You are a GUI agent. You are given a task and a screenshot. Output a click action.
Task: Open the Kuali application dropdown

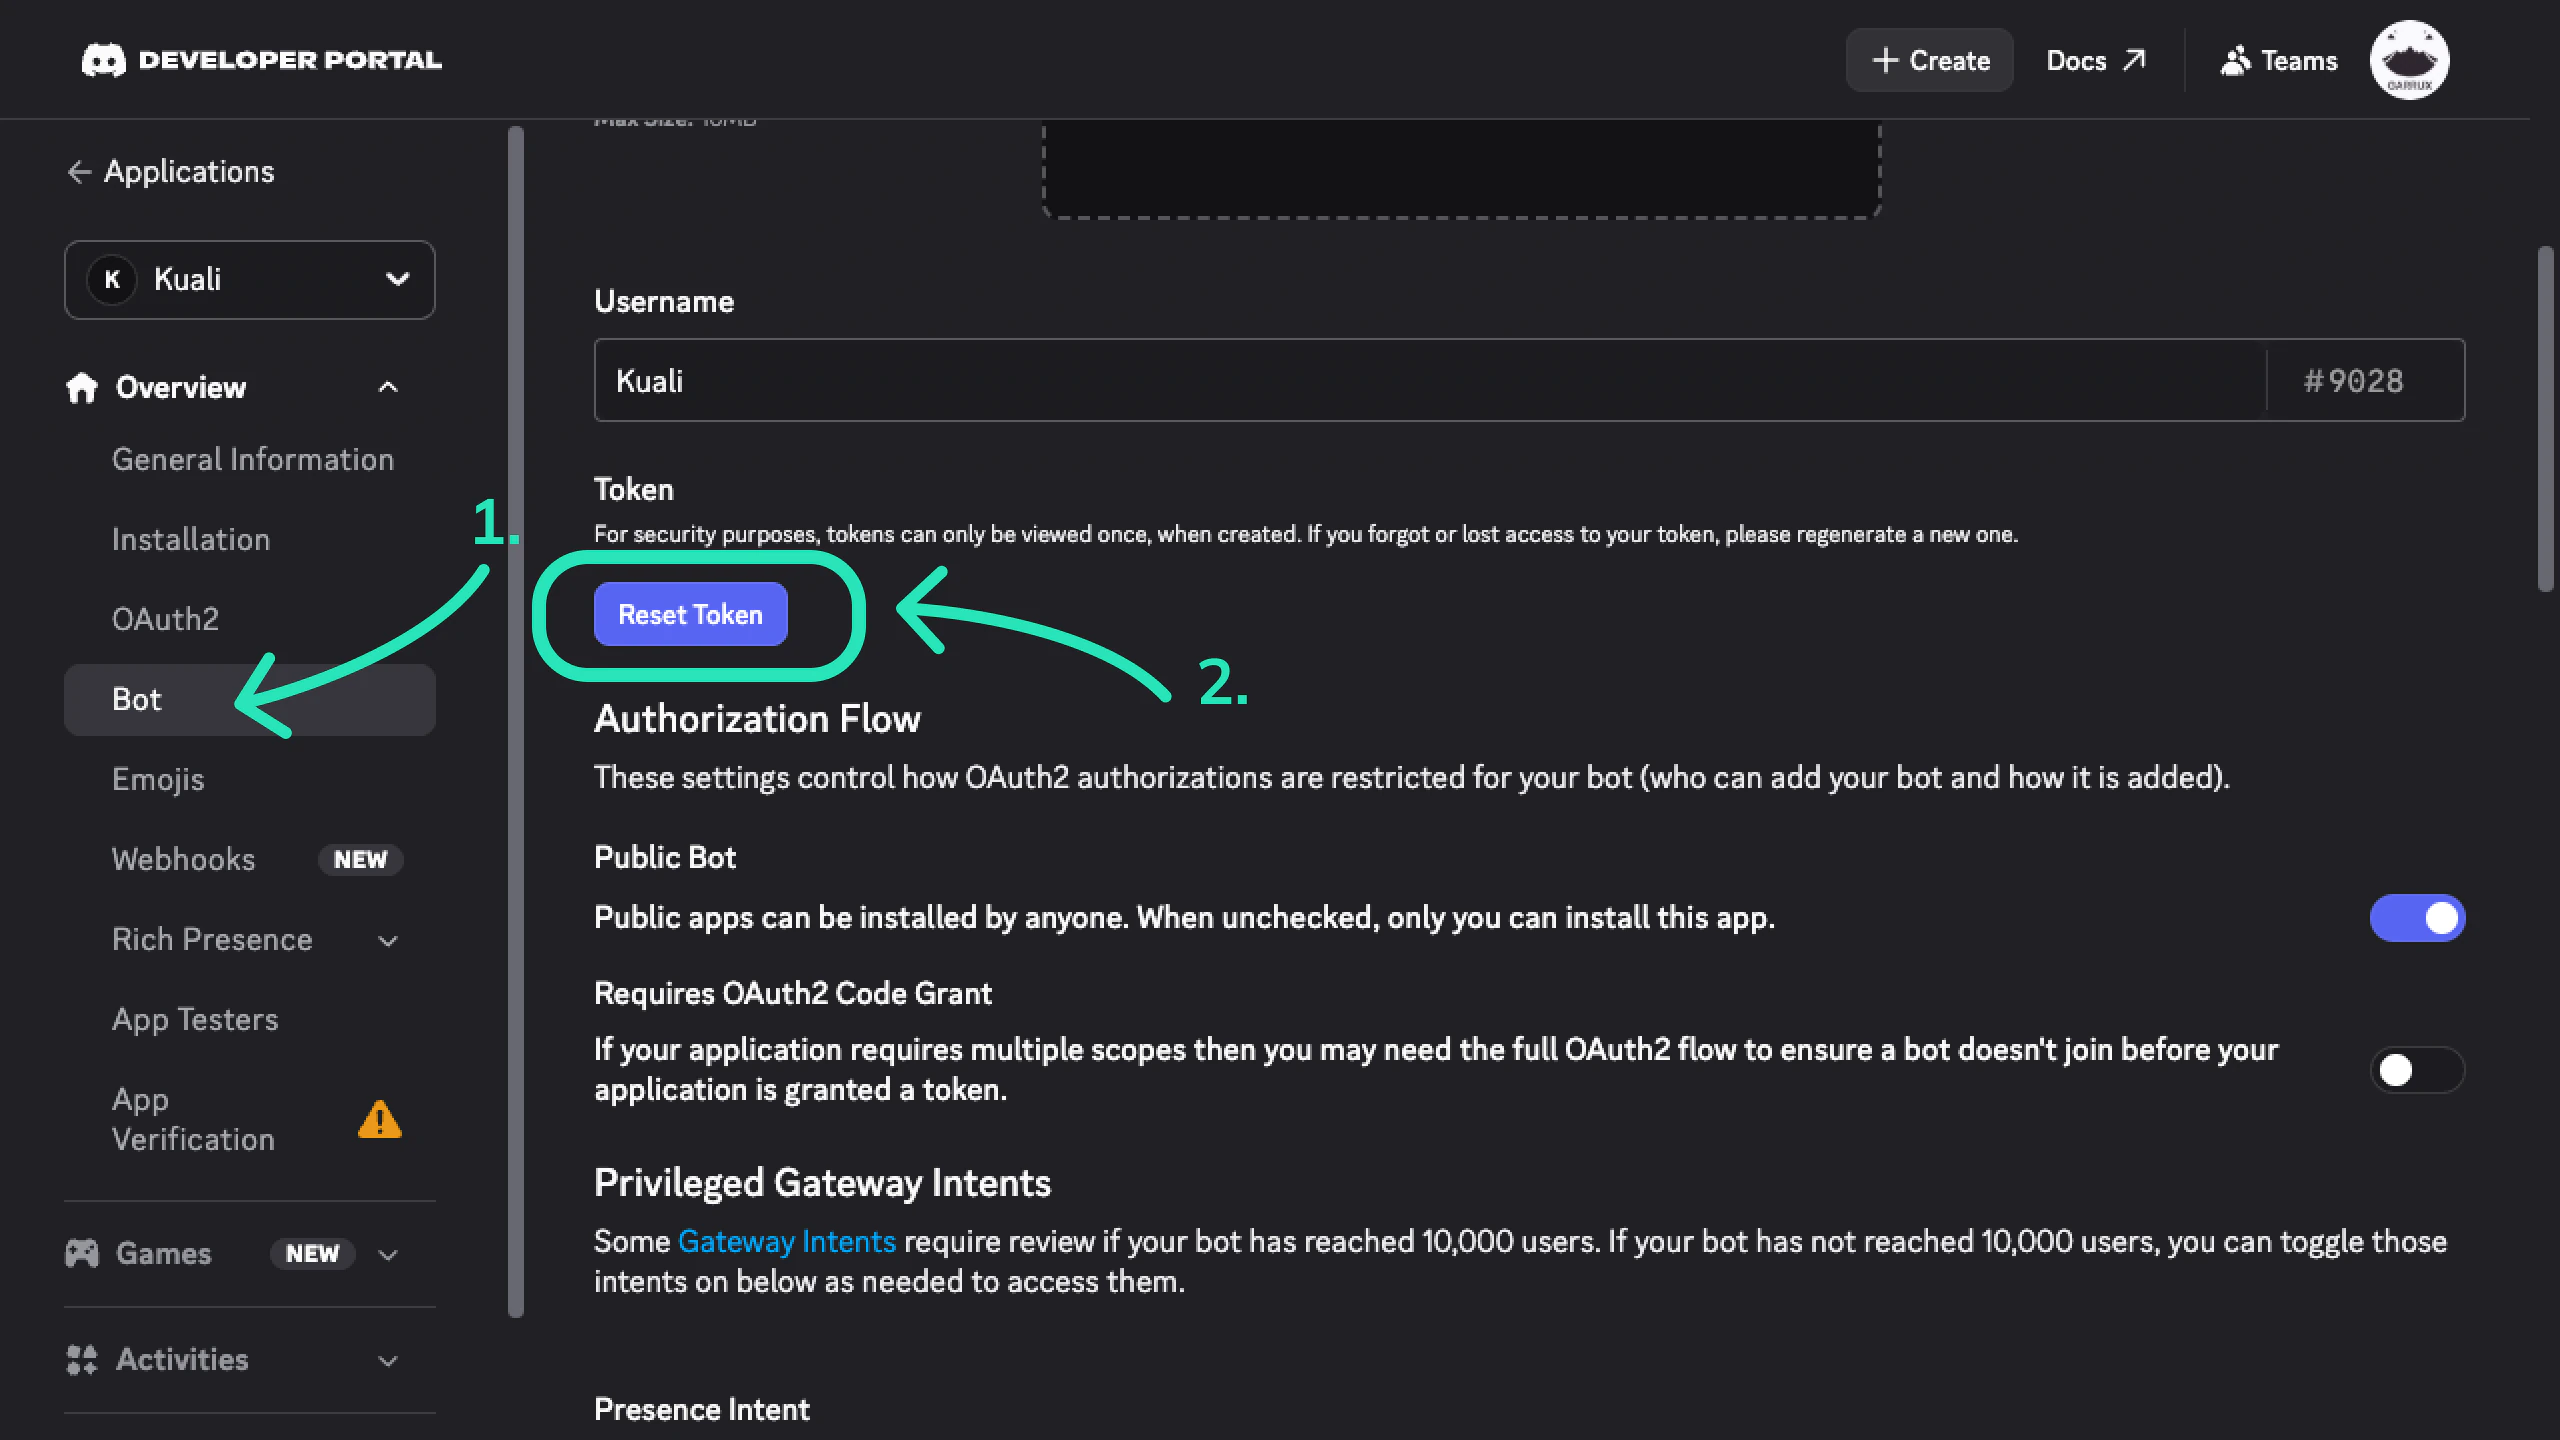[x=250, y=280]
